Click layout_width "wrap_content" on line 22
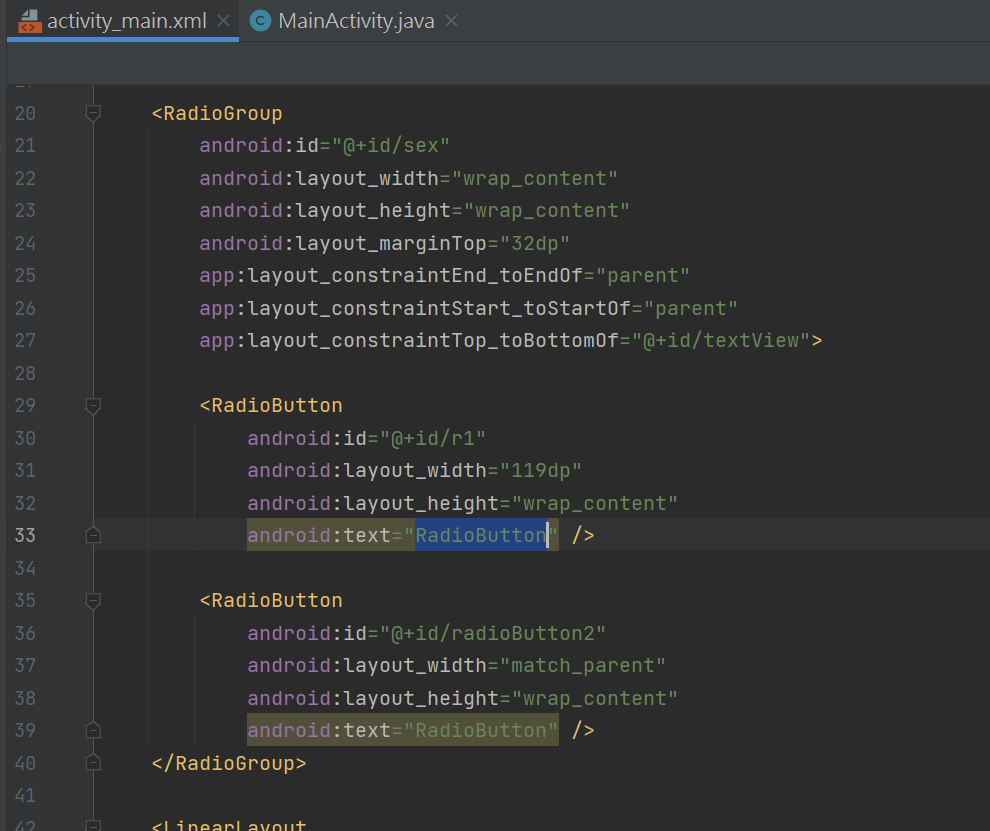 coord(534,179)
